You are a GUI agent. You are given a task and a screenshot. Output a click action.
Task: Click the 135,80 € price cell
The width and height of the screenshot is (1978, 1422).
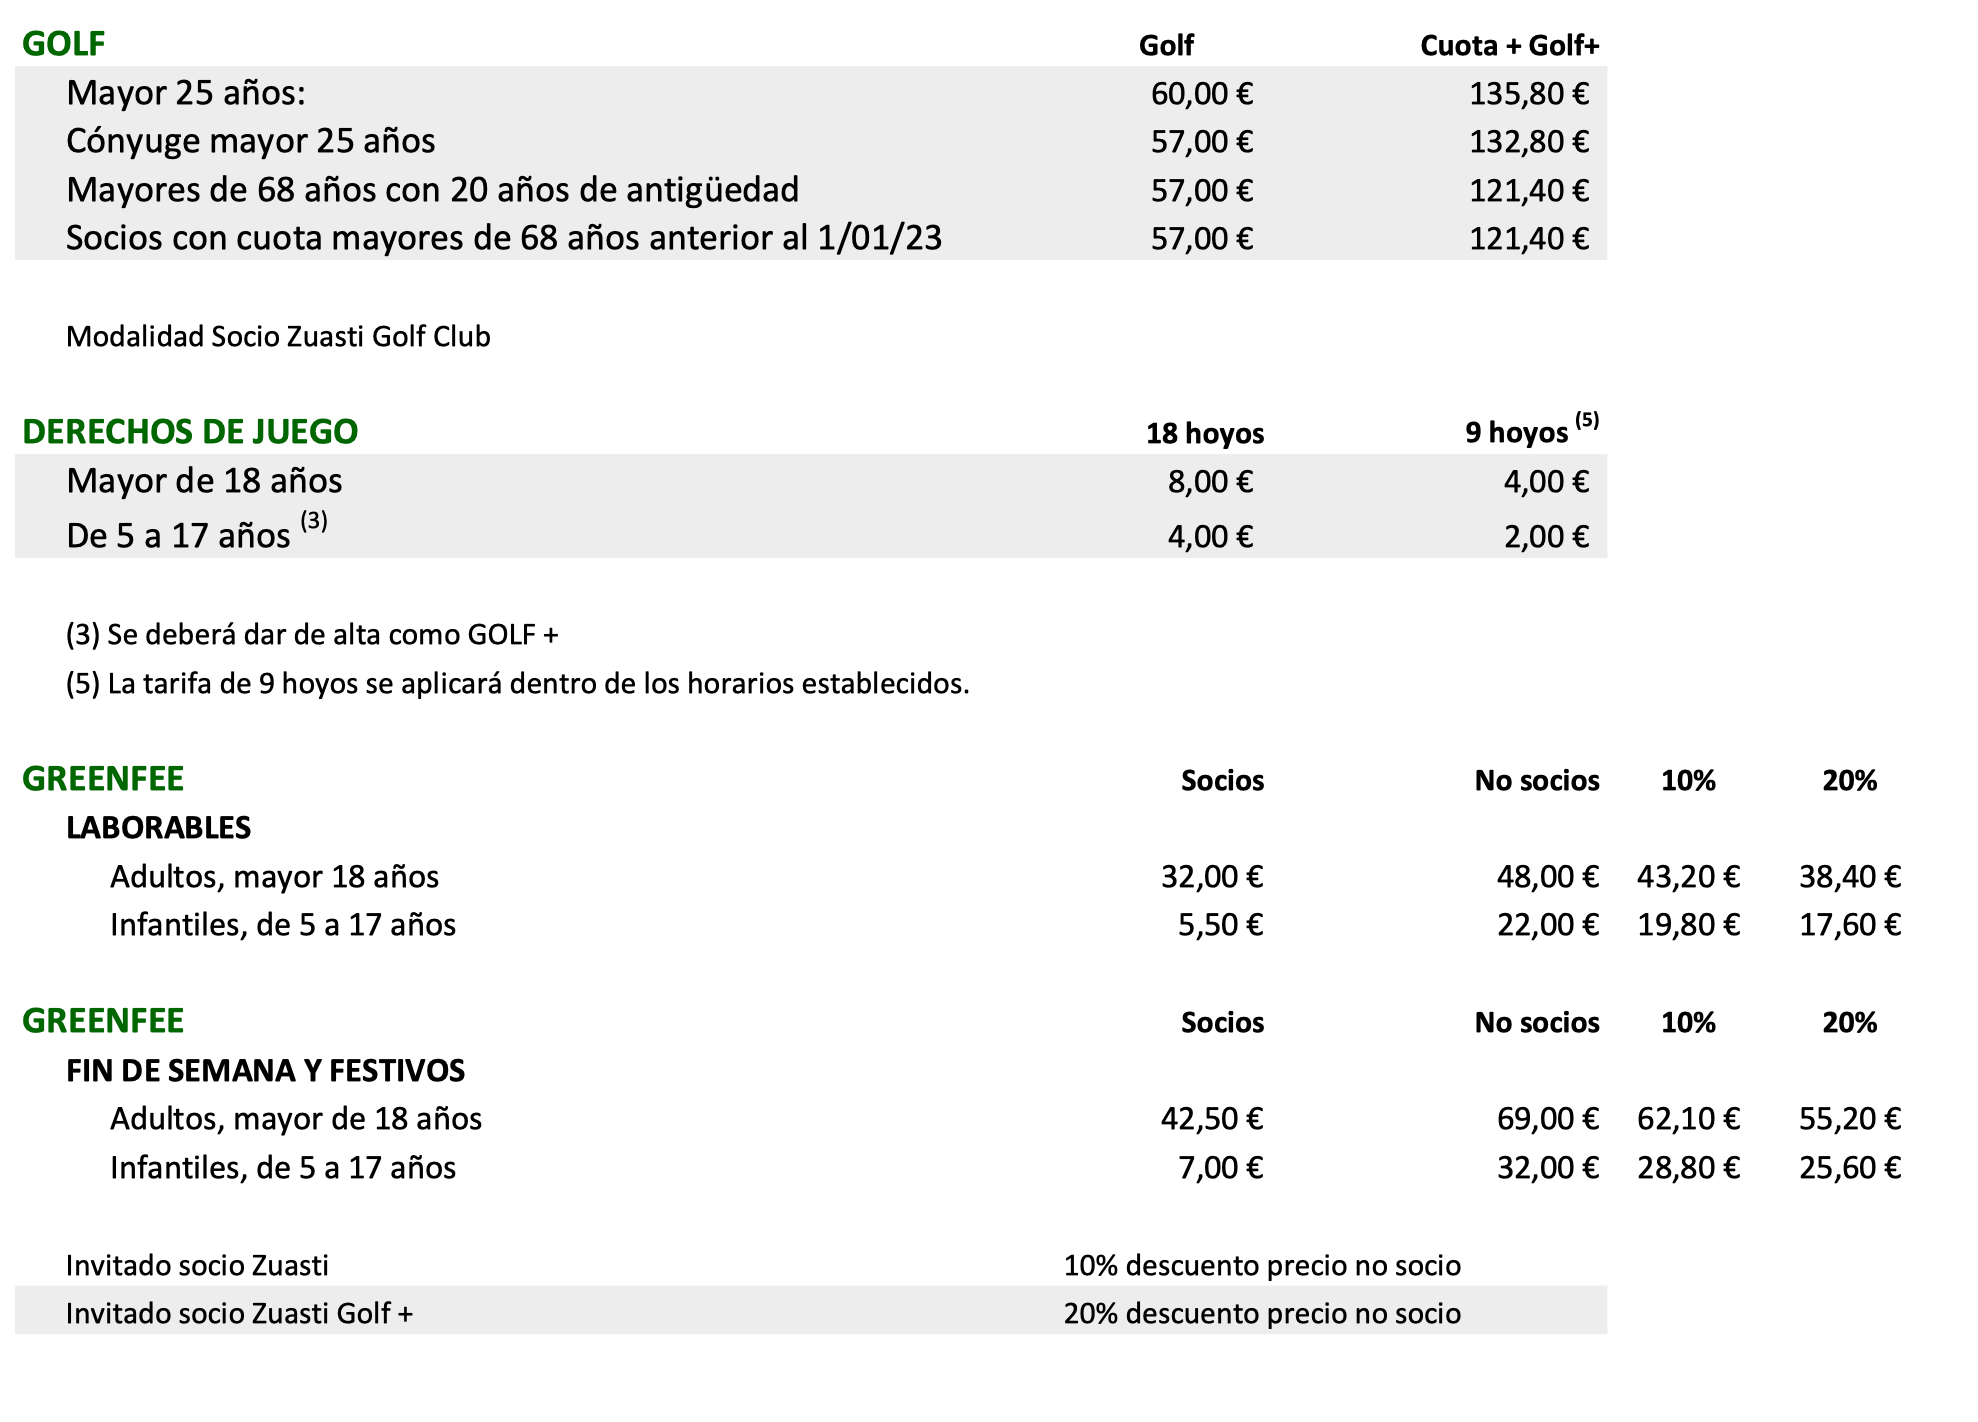[1528, 94]
